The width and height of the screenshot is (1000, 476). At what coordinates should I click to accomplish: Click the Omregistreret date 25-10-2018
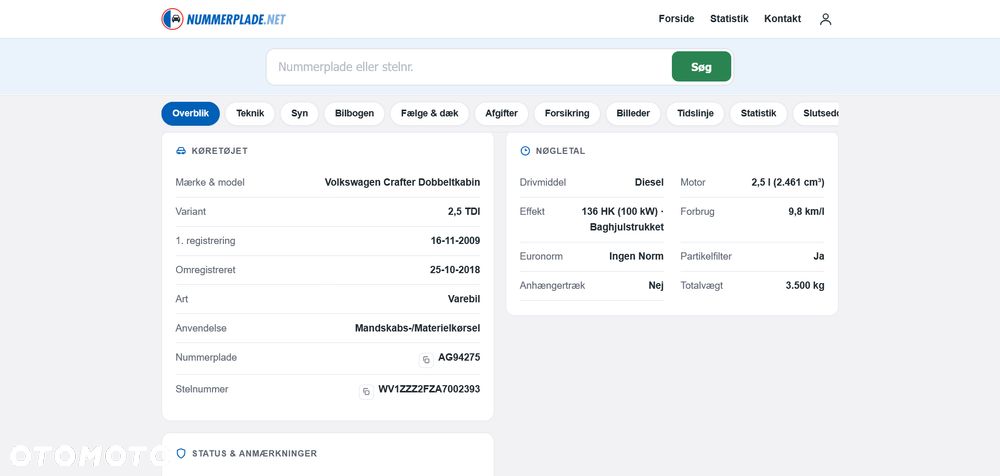[455, 270]
